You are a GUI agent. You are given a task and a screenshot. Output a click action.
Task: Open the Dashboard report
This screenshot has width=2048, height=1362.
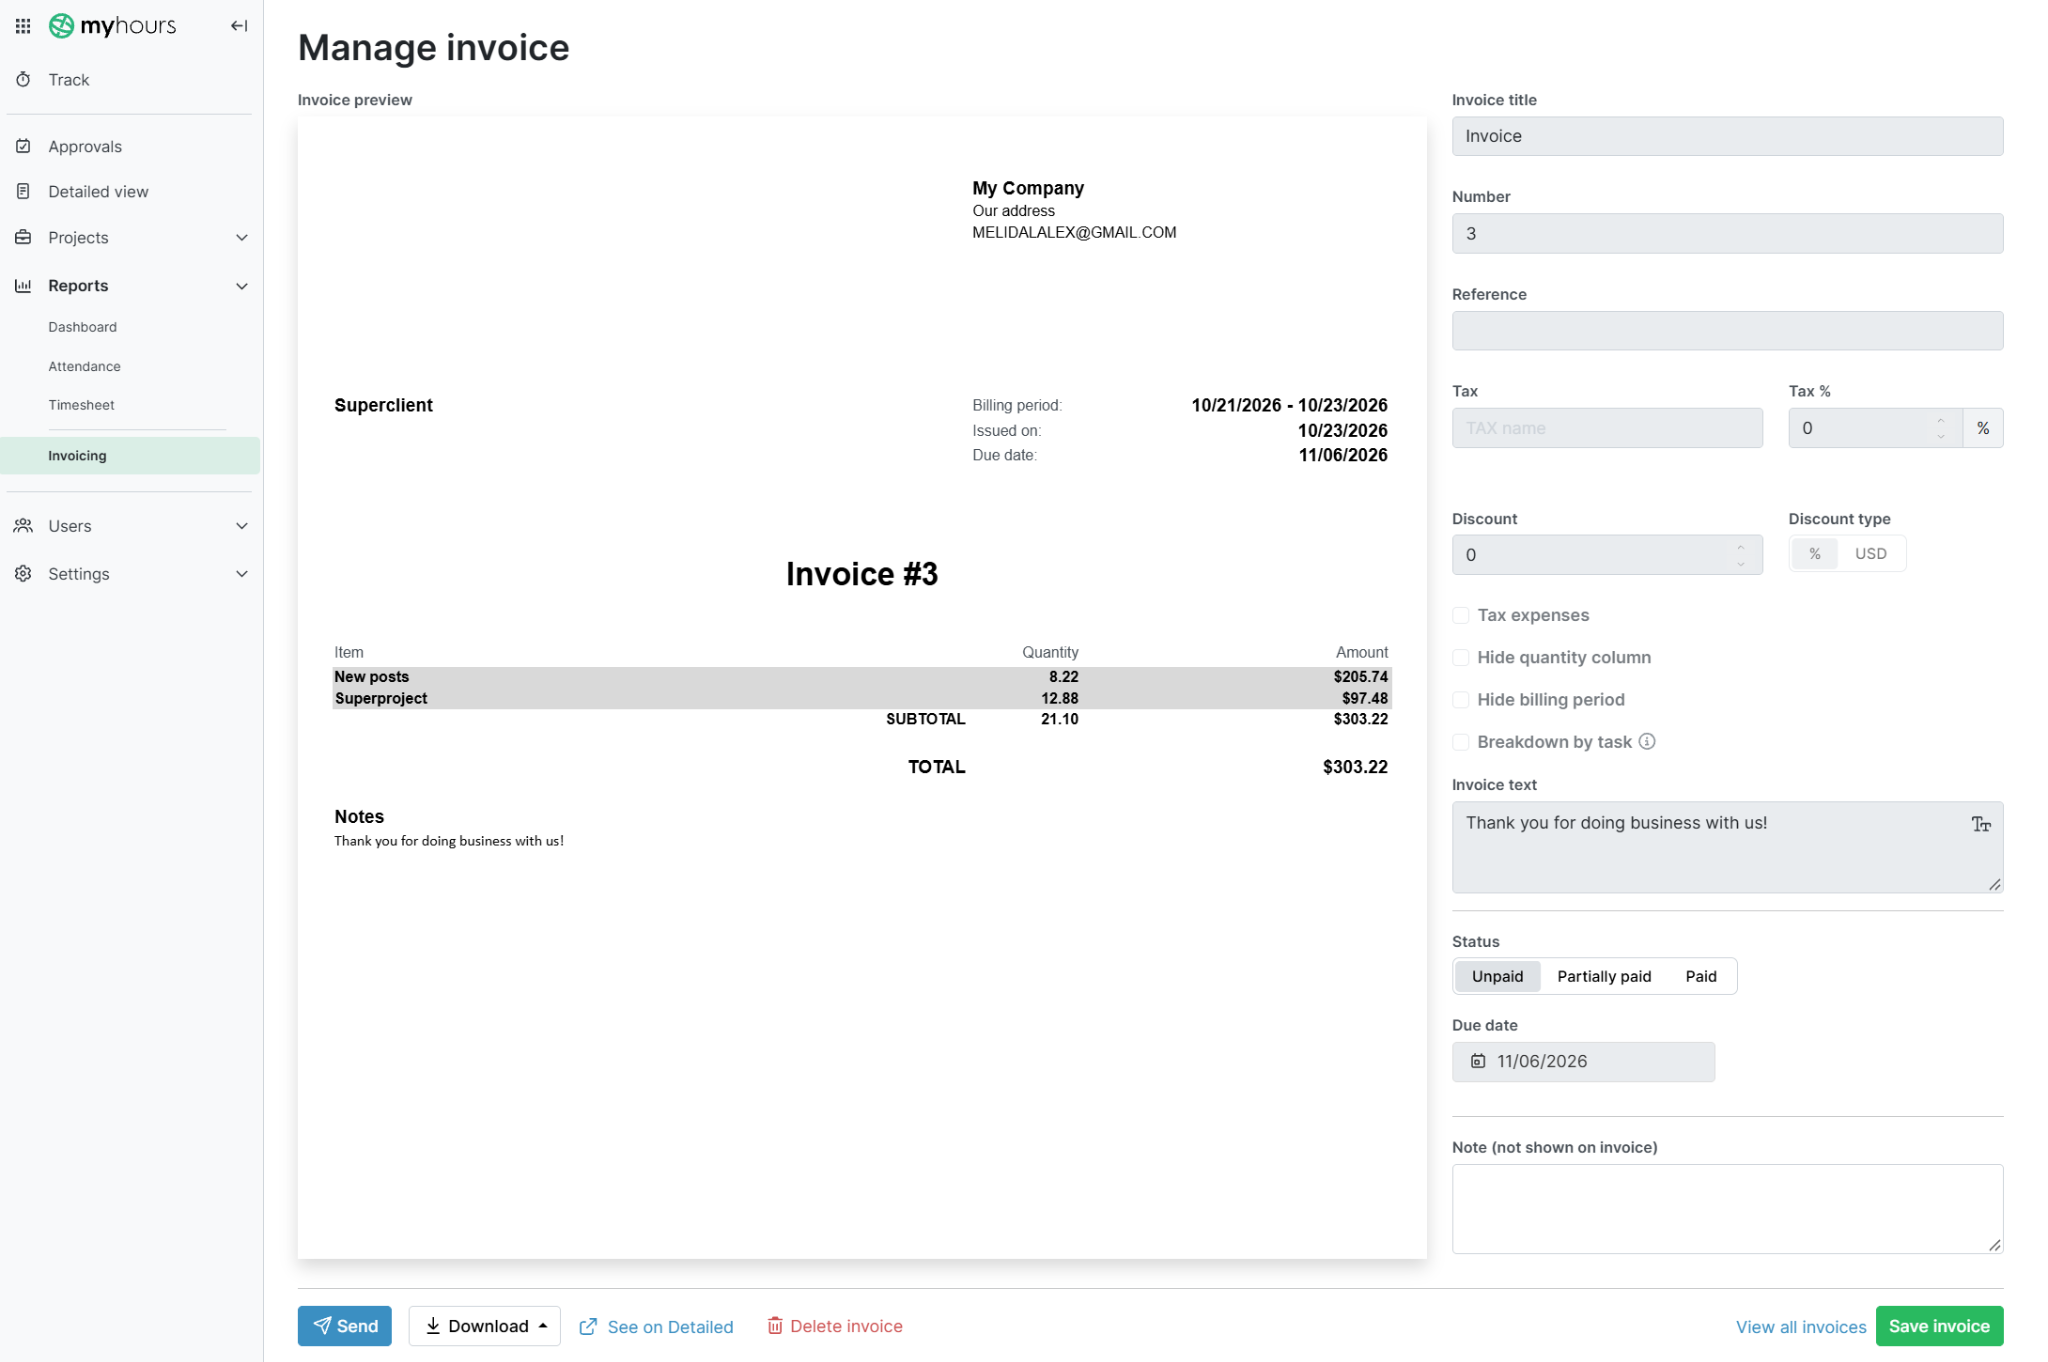tap(82, 327)
